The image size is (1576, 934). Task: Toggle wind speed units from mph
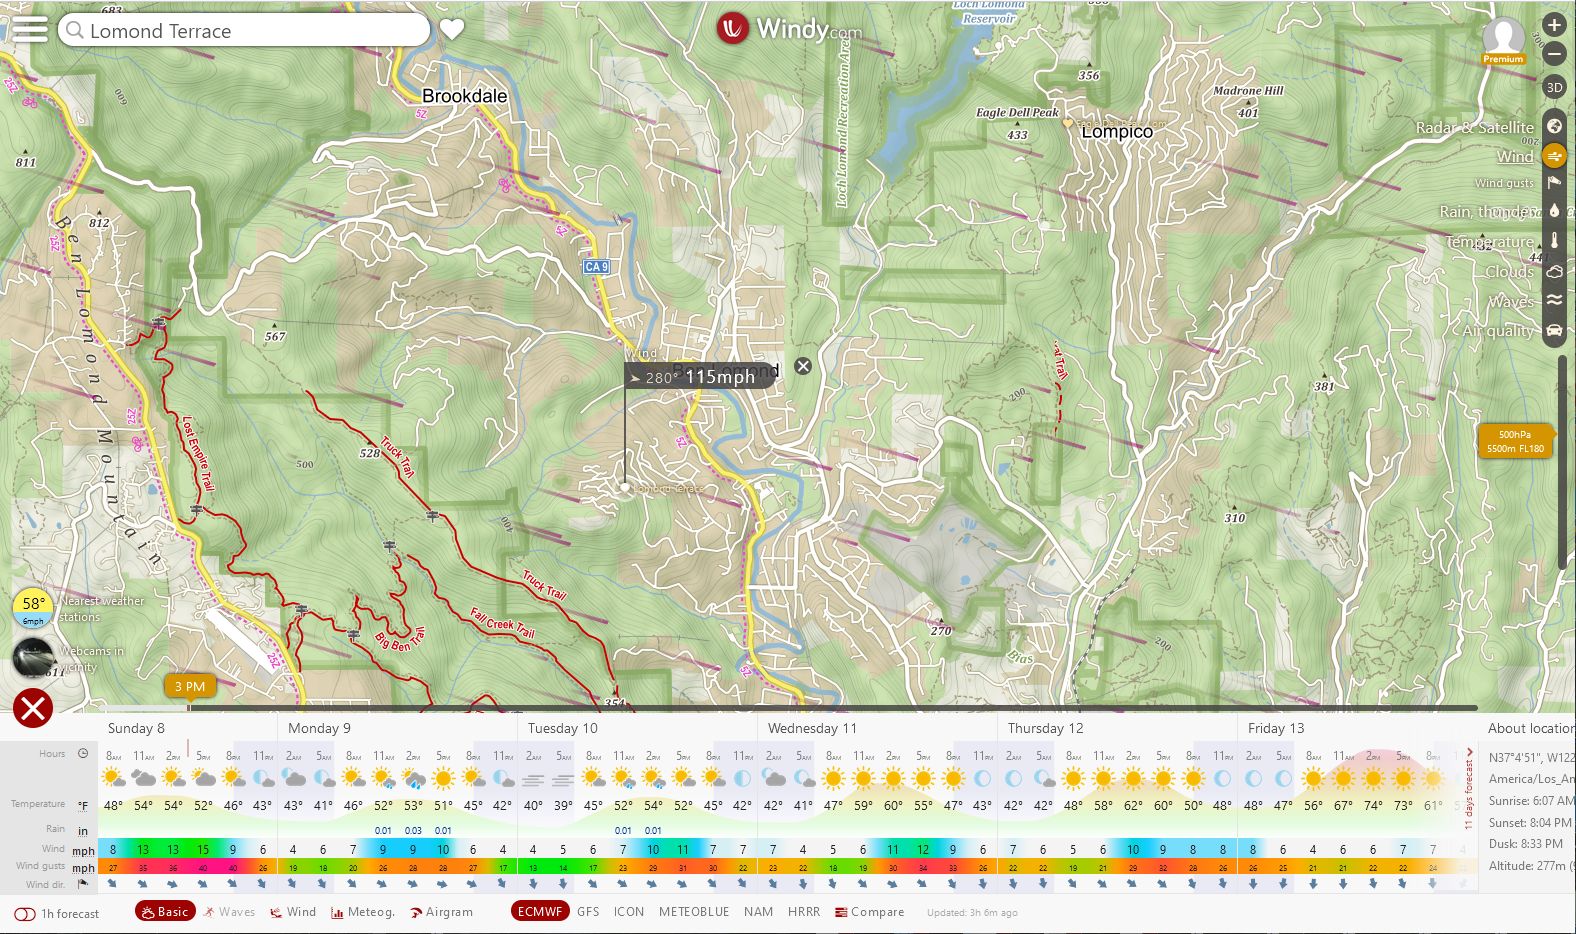tap(83, 851)
